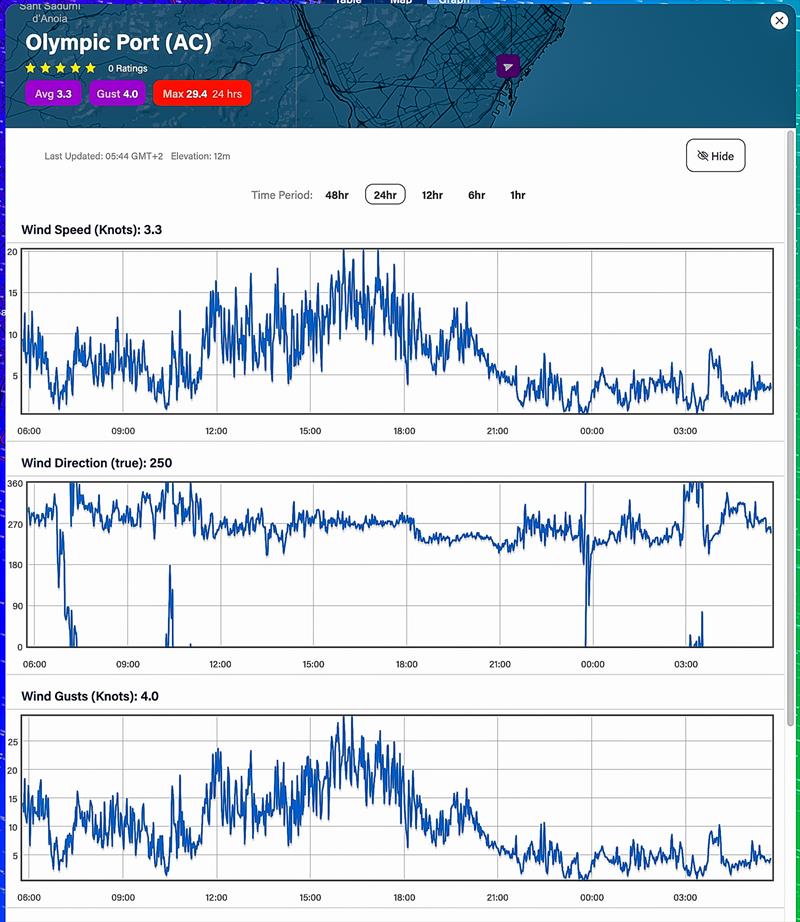Click the Gust 4.0 badge
Image resolution: width=800 pixels, height=922 pixels.
coord(117,94)
